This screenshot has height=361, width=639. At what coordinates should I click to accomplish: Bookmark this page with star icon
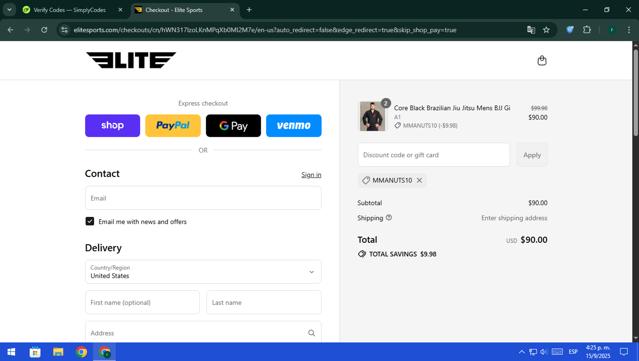(x=546, y=30)
